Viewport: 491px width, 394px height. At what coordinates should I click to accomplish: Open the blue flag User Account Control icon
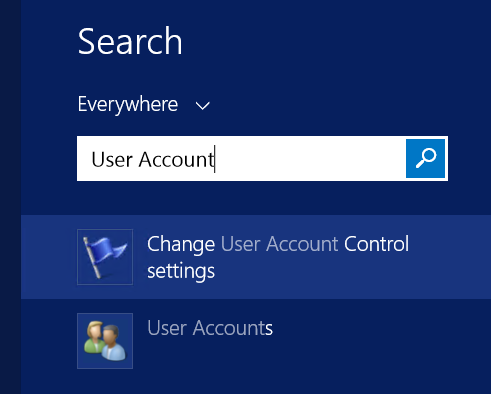[105, 257]
